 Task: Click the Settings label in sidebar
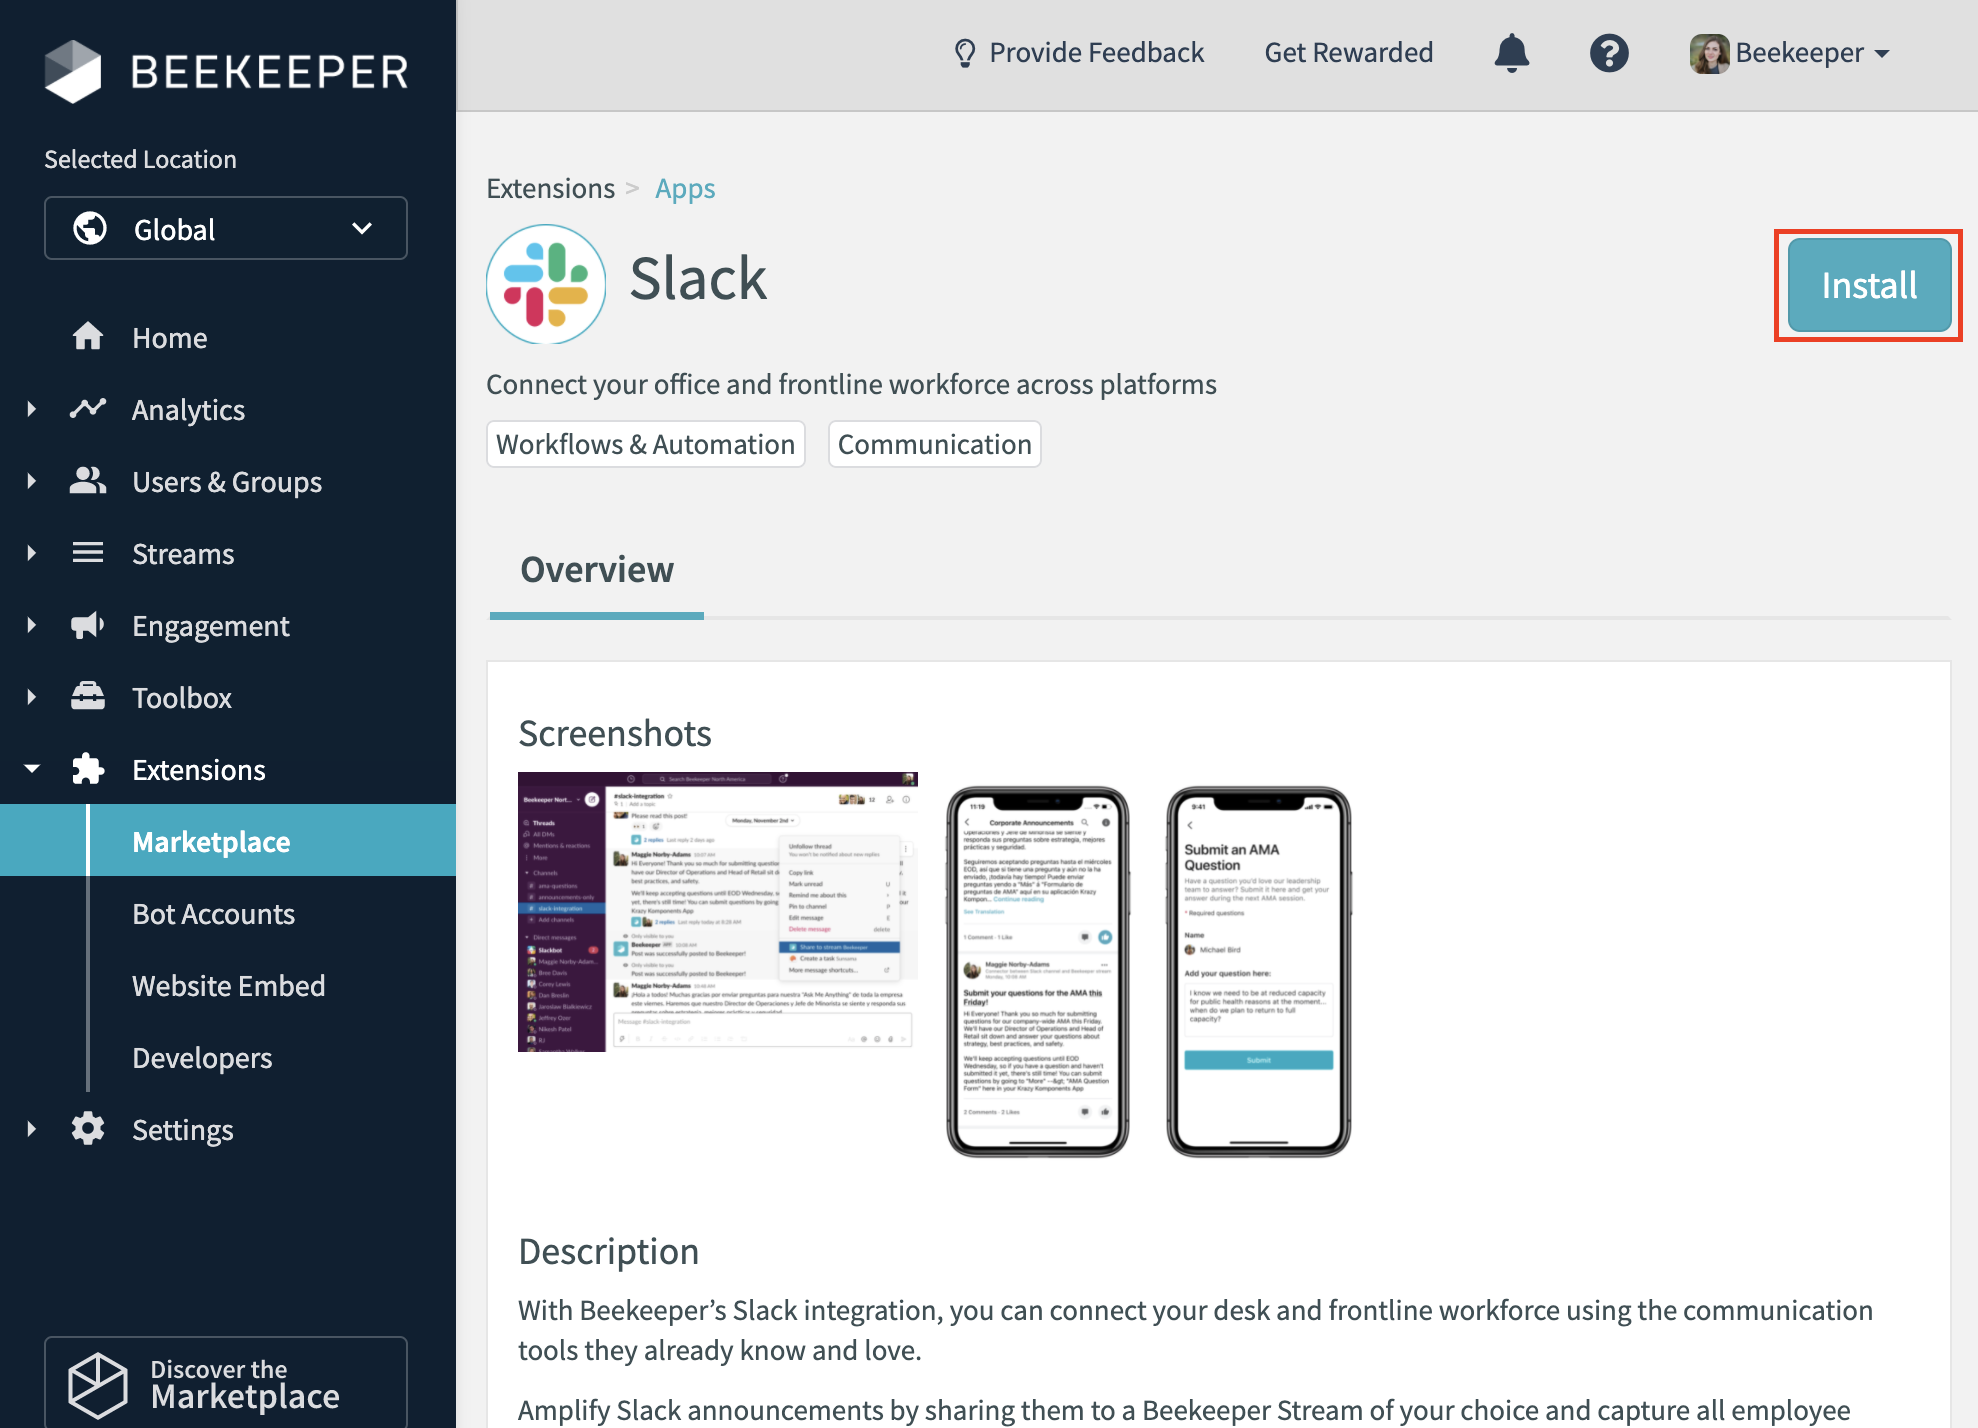pyautogui.click(x=182, y=1129)
